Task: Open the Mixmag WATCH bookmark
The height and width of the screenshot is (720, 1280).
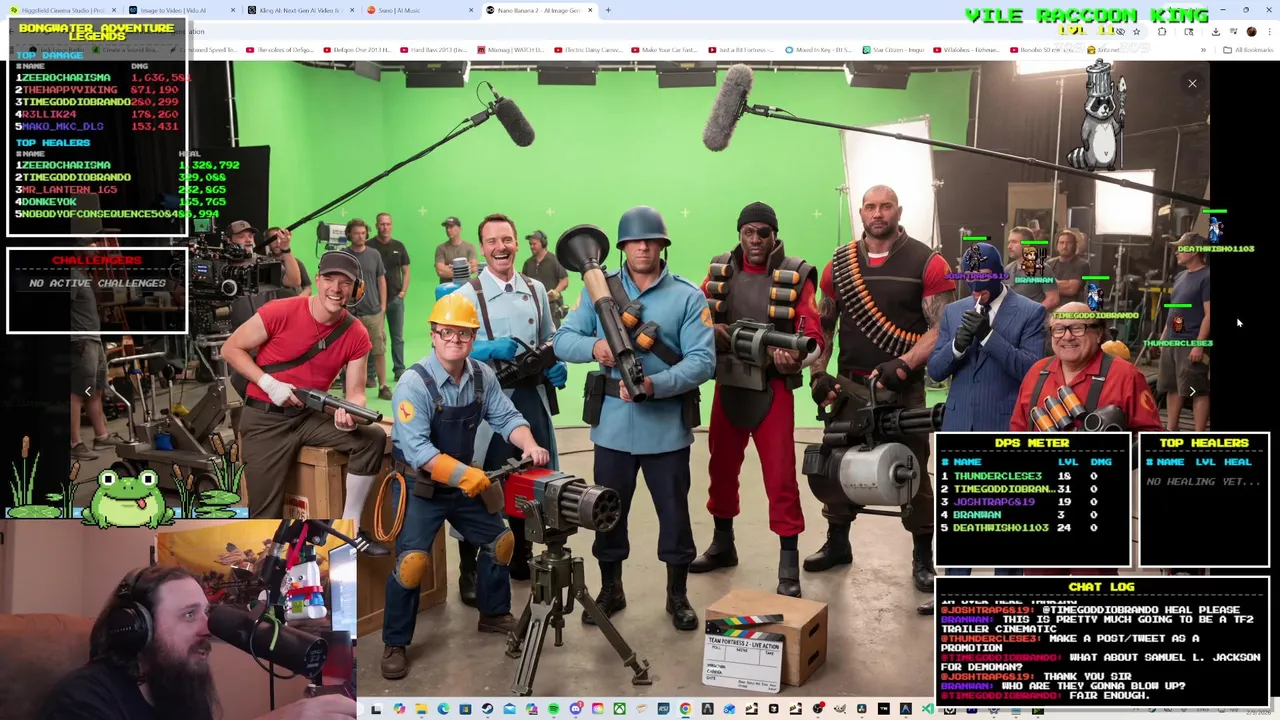Action: (510, 49)
